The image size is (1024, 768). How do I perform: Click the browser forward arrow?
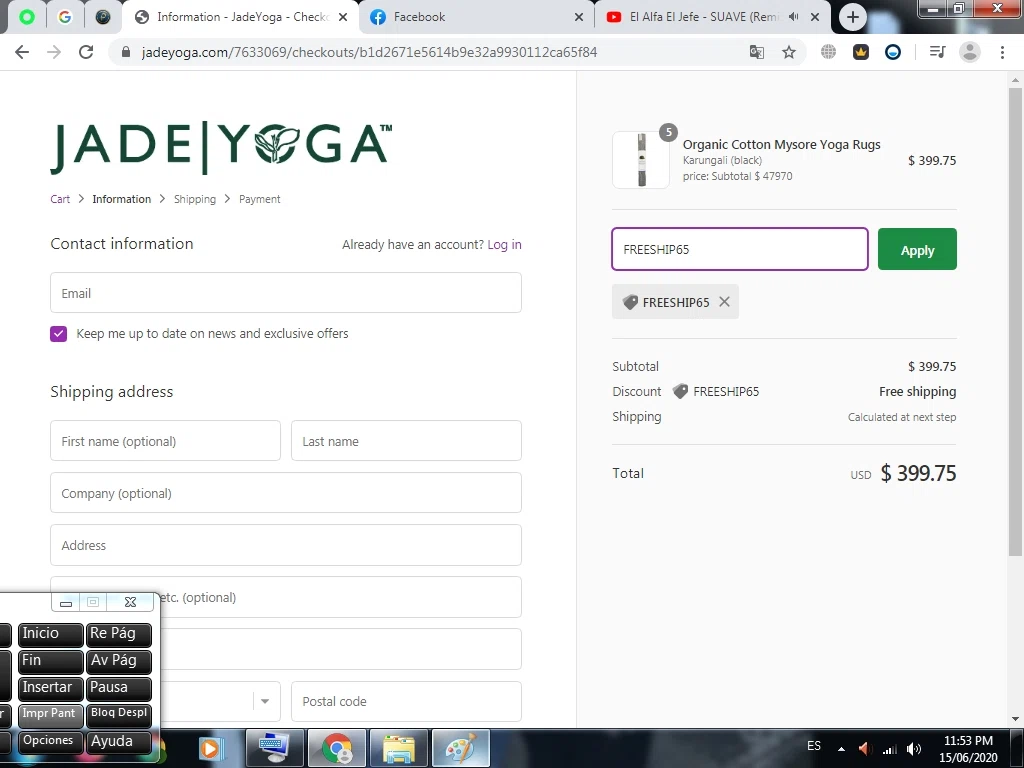[54, 52]
